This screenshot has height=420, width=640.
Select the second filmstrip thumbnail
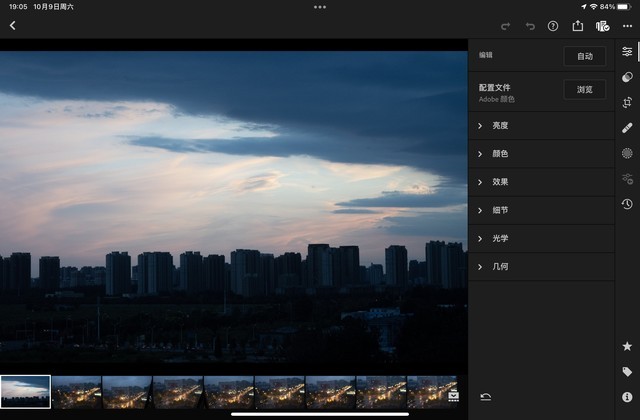pyautogui.click(x=76, y=392)
